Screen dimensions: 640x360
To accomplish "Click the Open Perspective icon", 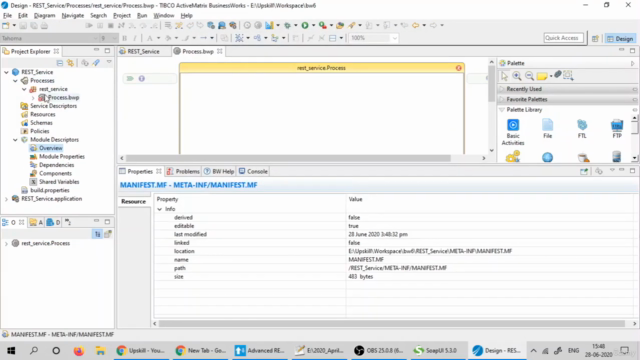I will click(x=595, y=38).
